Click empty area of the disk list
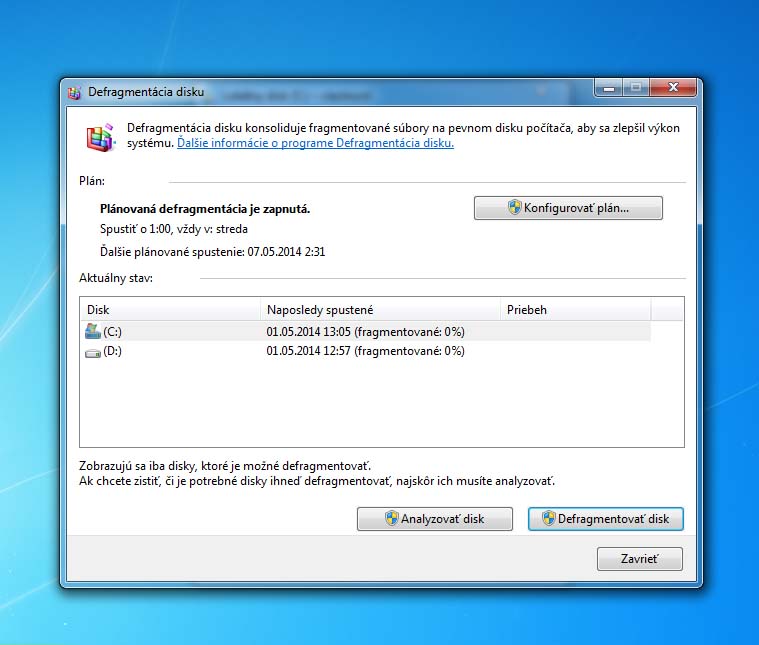Viewport: 759px width, 645px height. (381, 404)
